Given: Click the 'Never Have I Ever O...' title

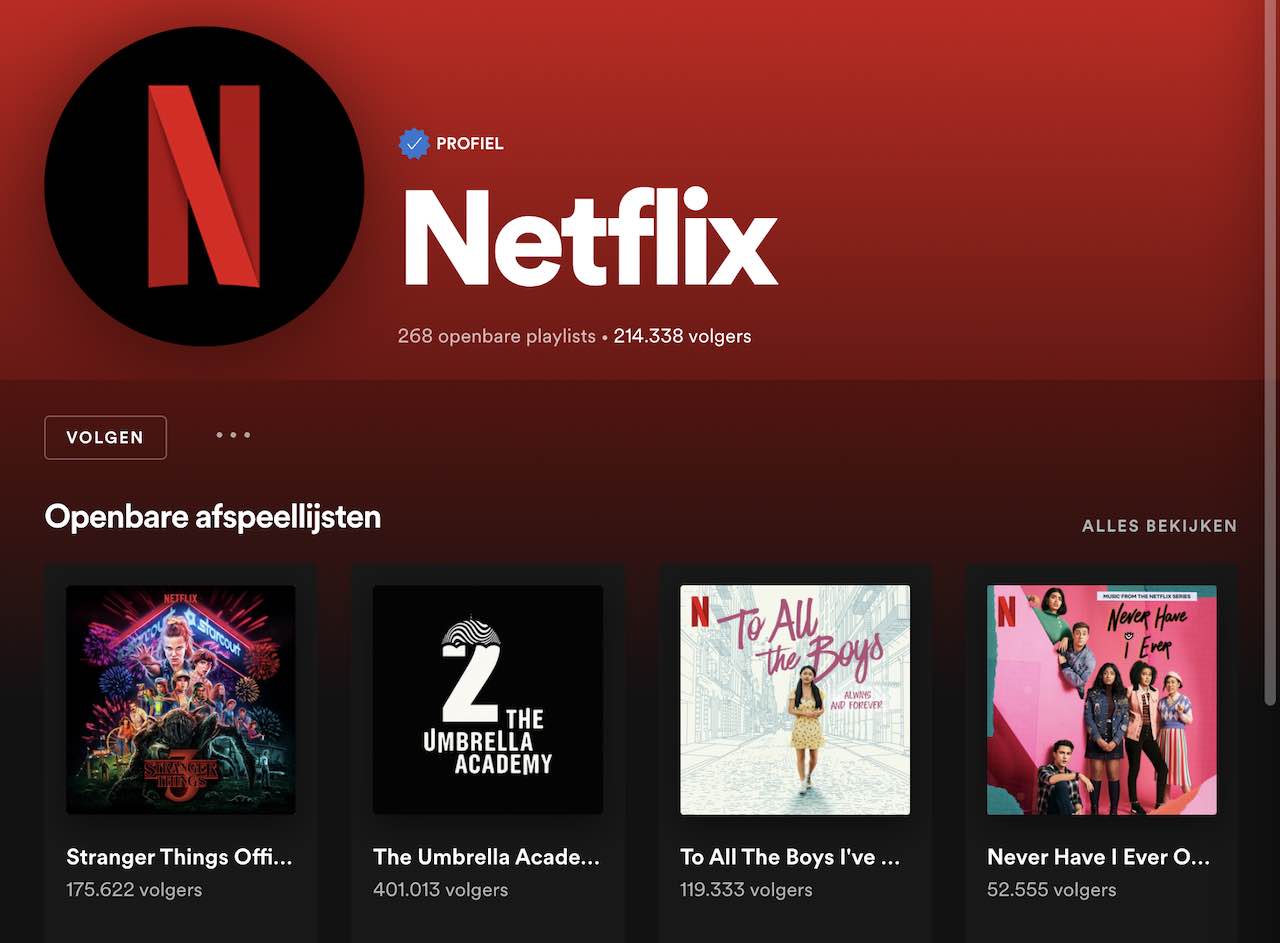Looking at the screenshot, I should 1099,857.
